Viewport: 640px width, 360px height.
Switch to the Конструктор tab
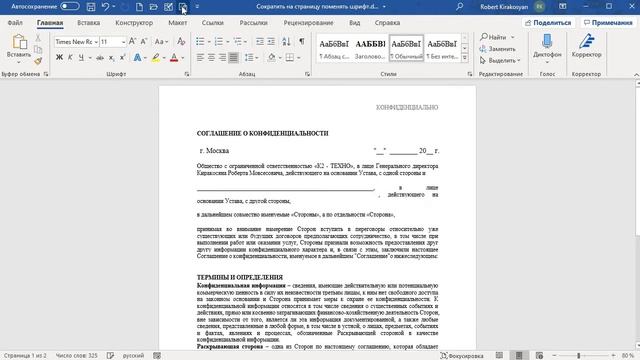point(134,23)
